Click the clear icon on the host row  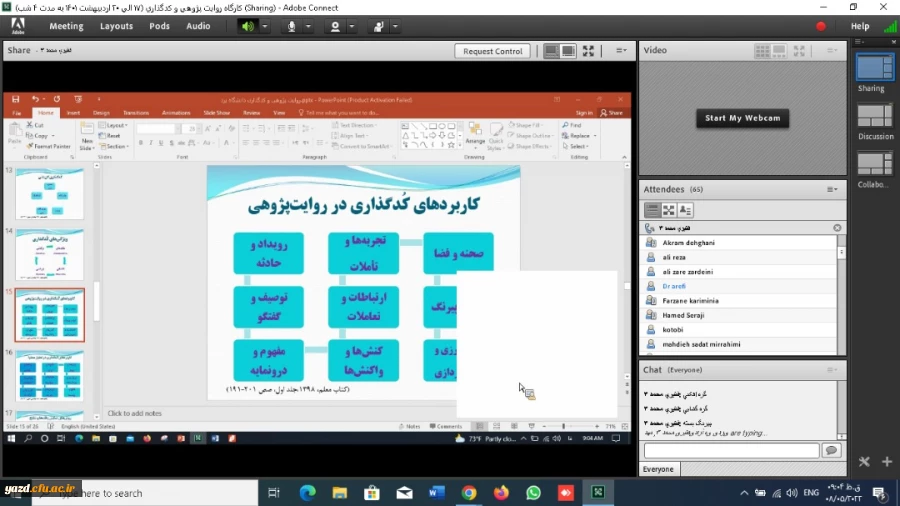[837, 228]
